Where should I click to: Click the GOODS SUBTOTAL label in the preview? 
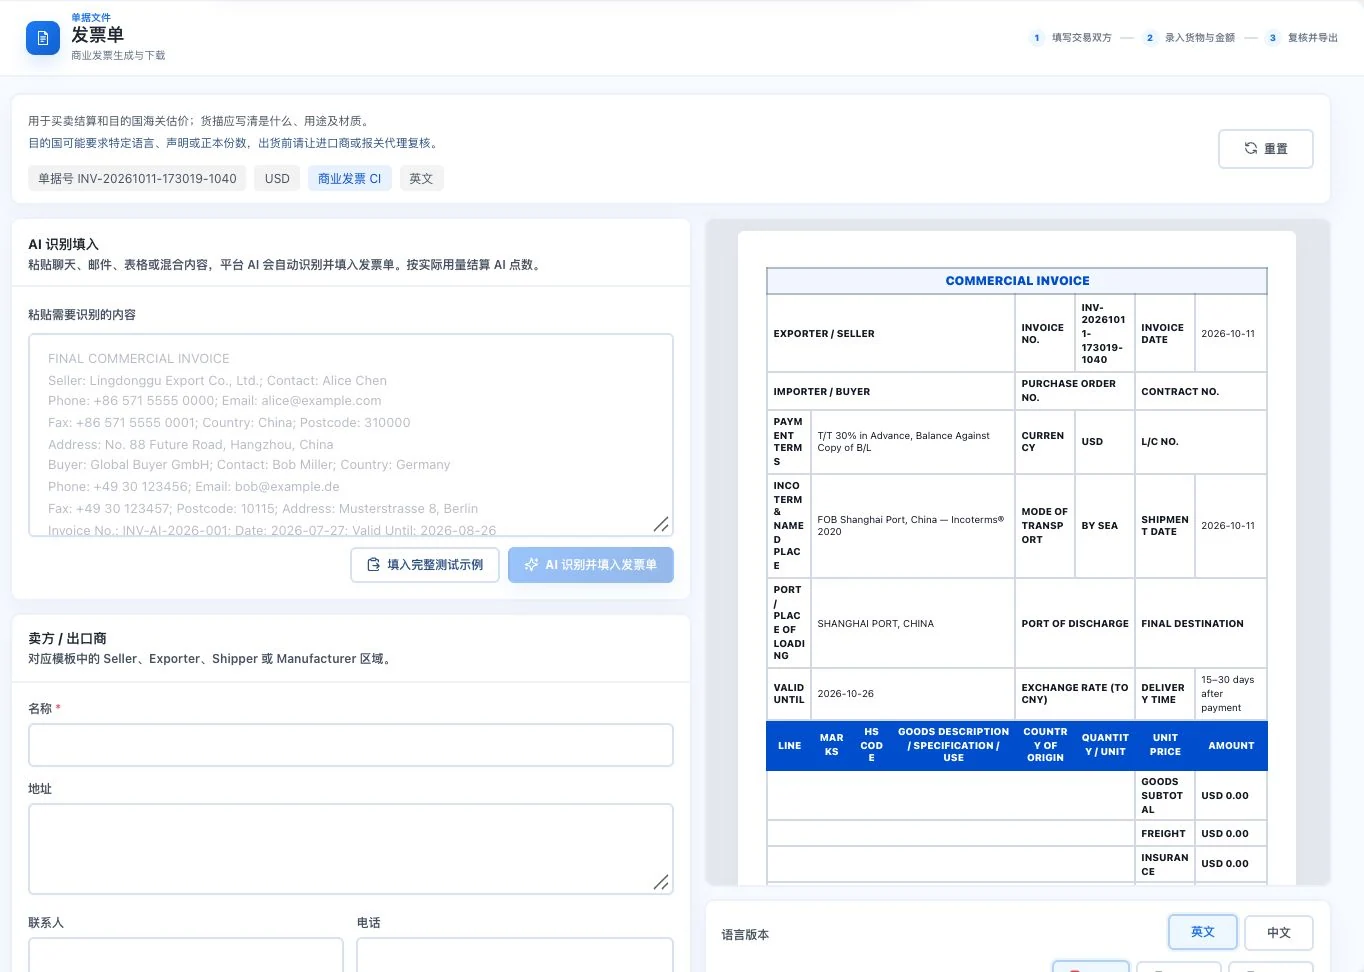1162,796
